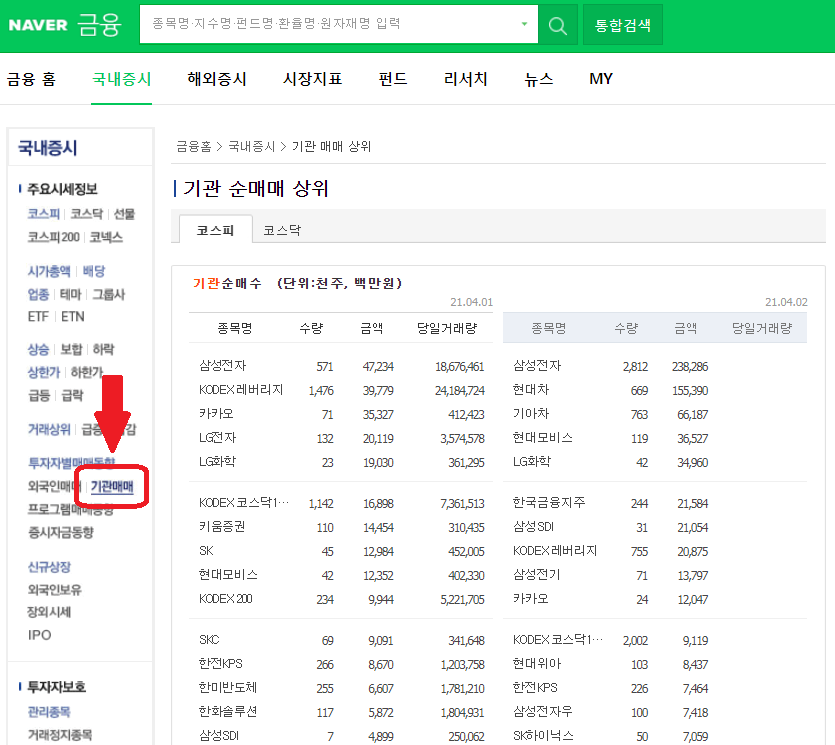Open the 관리종목 sidebar link

[x=48, y=713]
